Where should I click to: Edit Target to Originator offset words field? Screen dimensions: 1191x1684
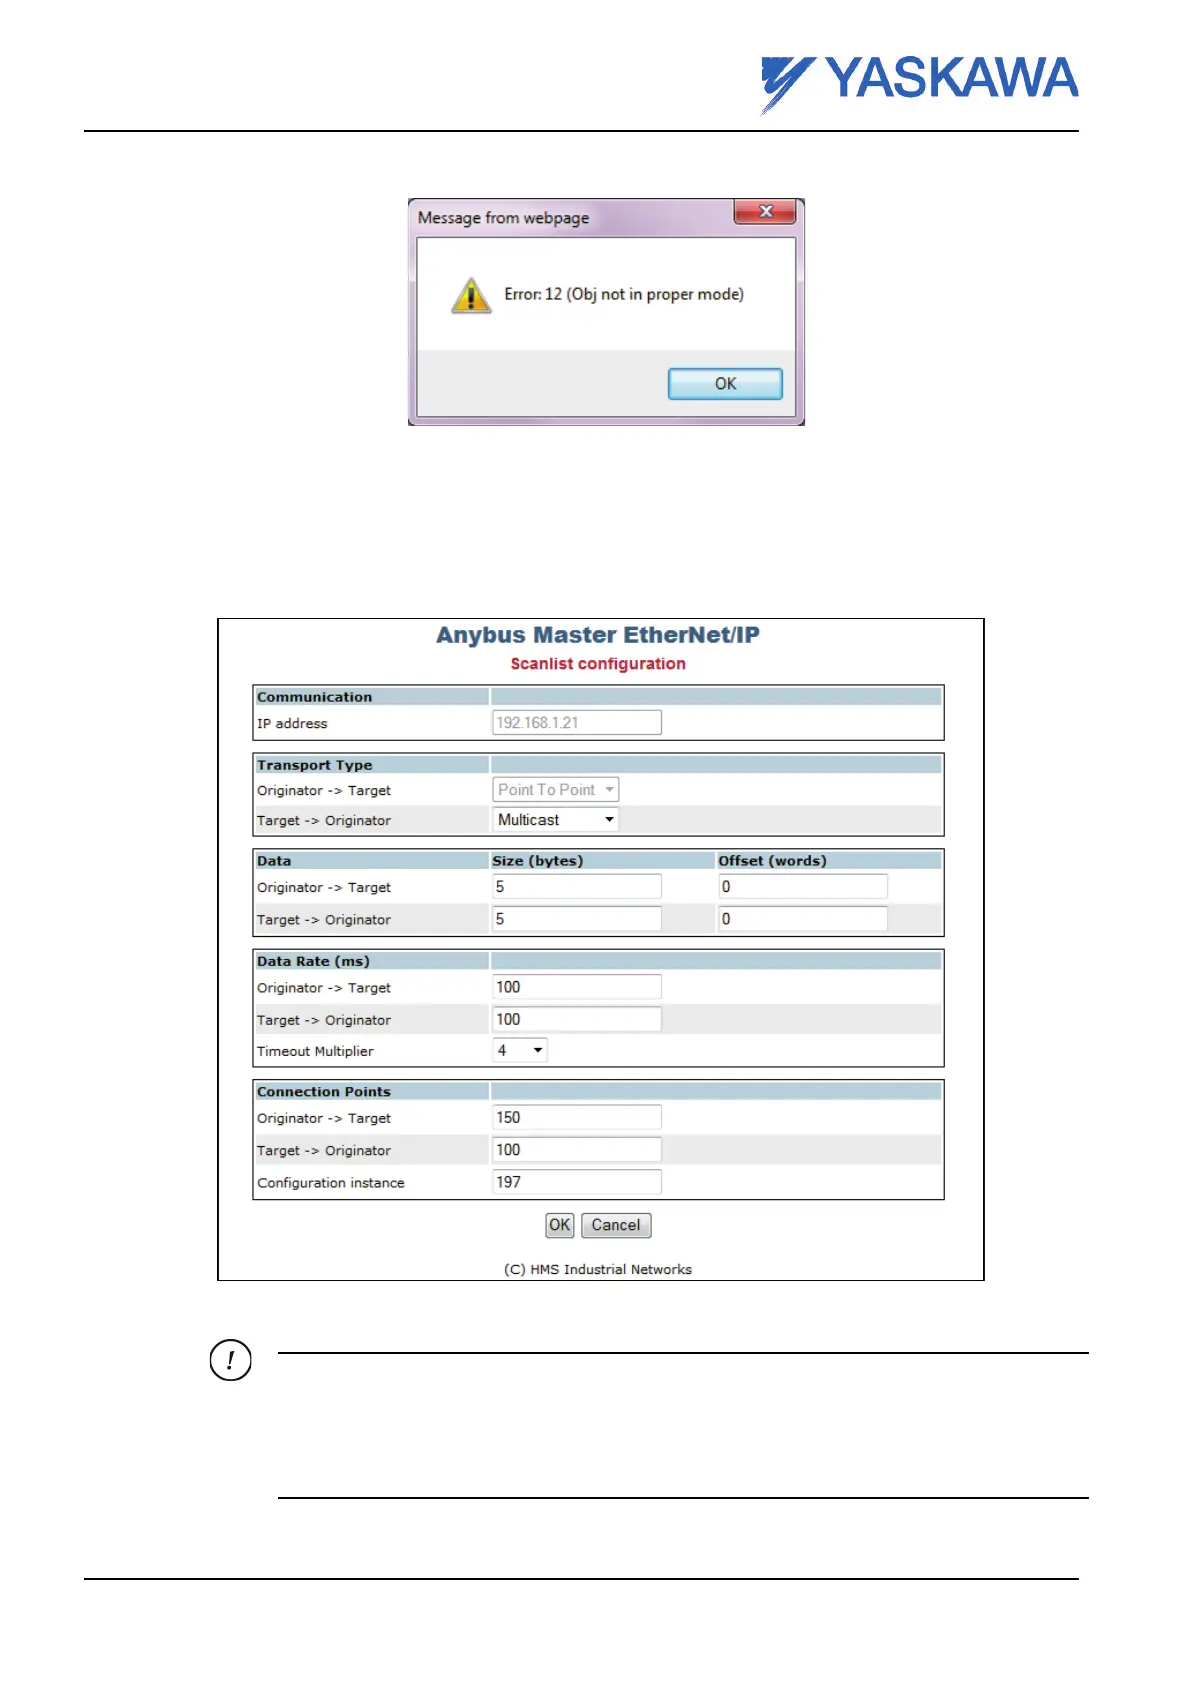803,918
